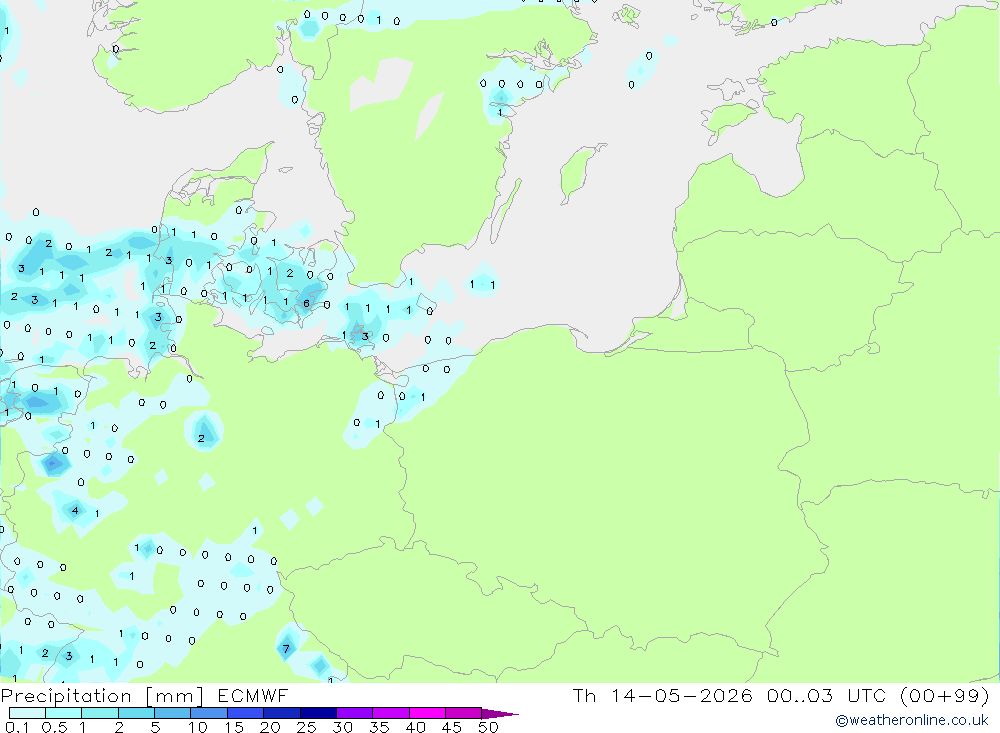Click the legend scale label '0.1'
1000x733 pixels.
coord(17,727)
